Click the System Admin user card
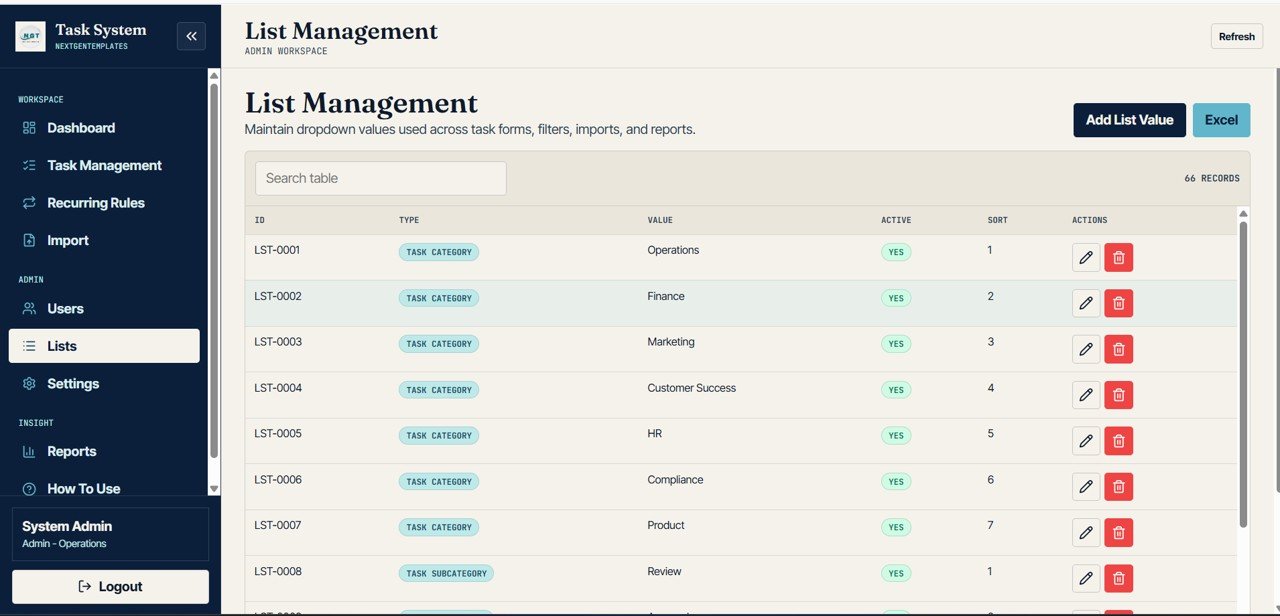 (110, 535)
